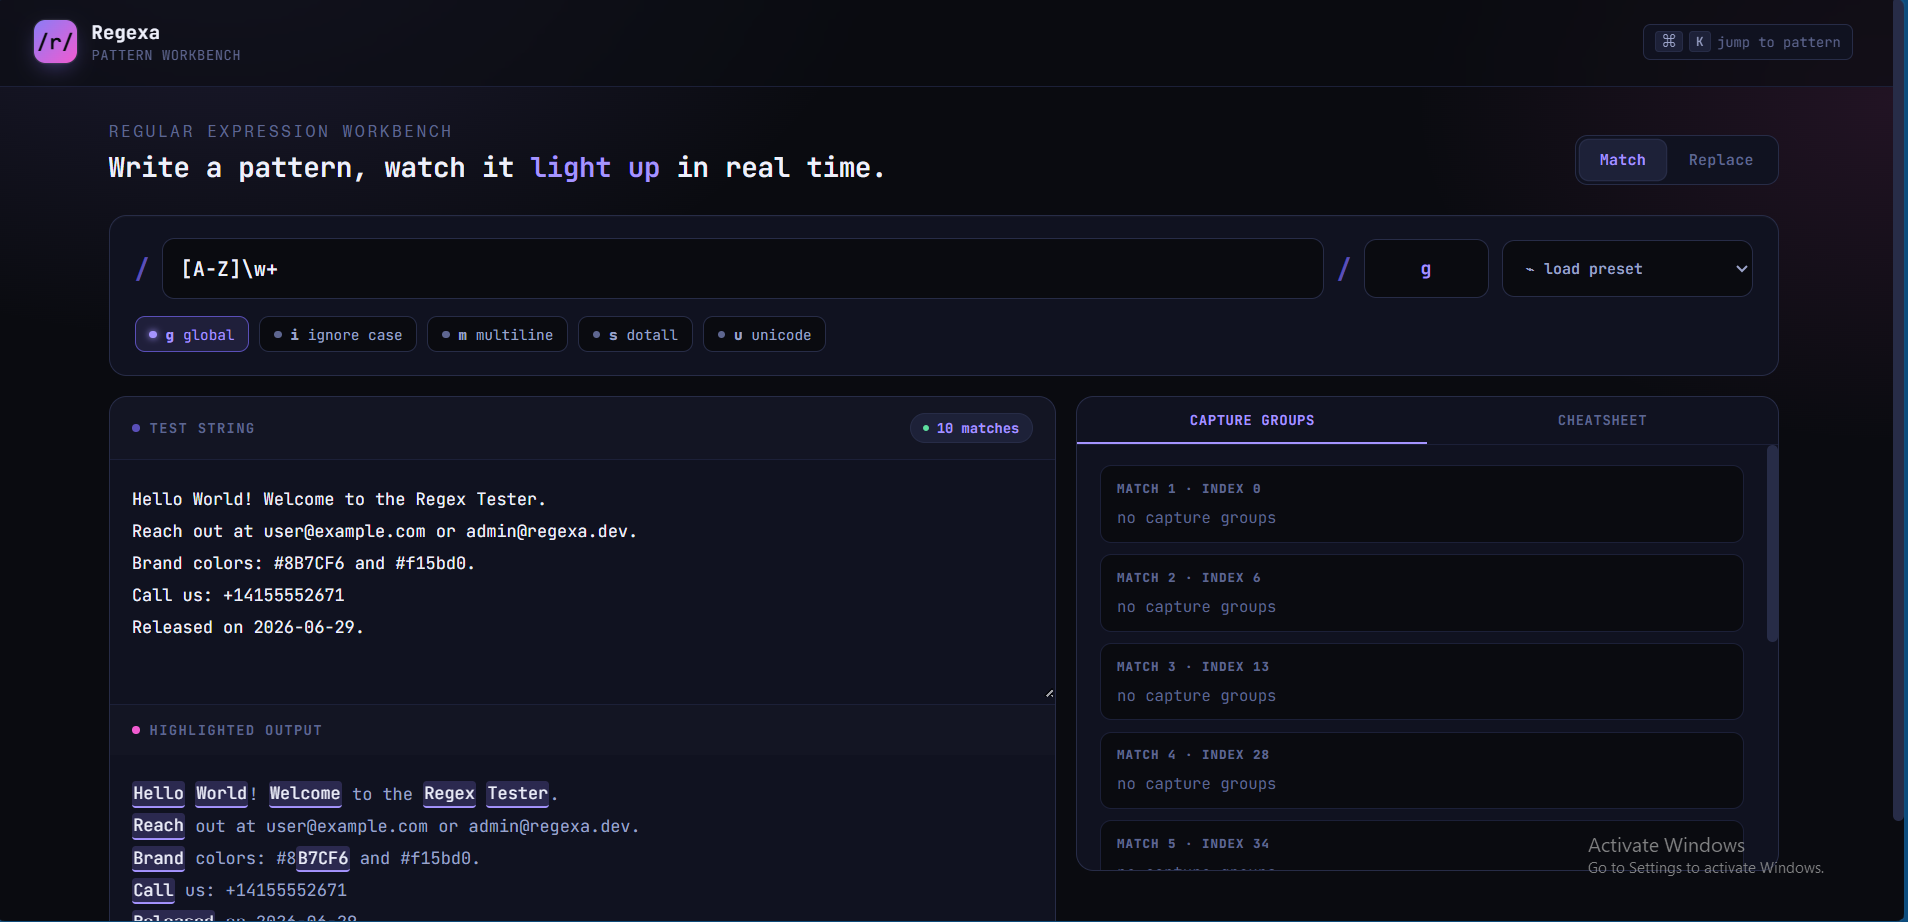Click highlighted match 'World' in output
The image size is (1908, 922).
[x=221, y=794]
